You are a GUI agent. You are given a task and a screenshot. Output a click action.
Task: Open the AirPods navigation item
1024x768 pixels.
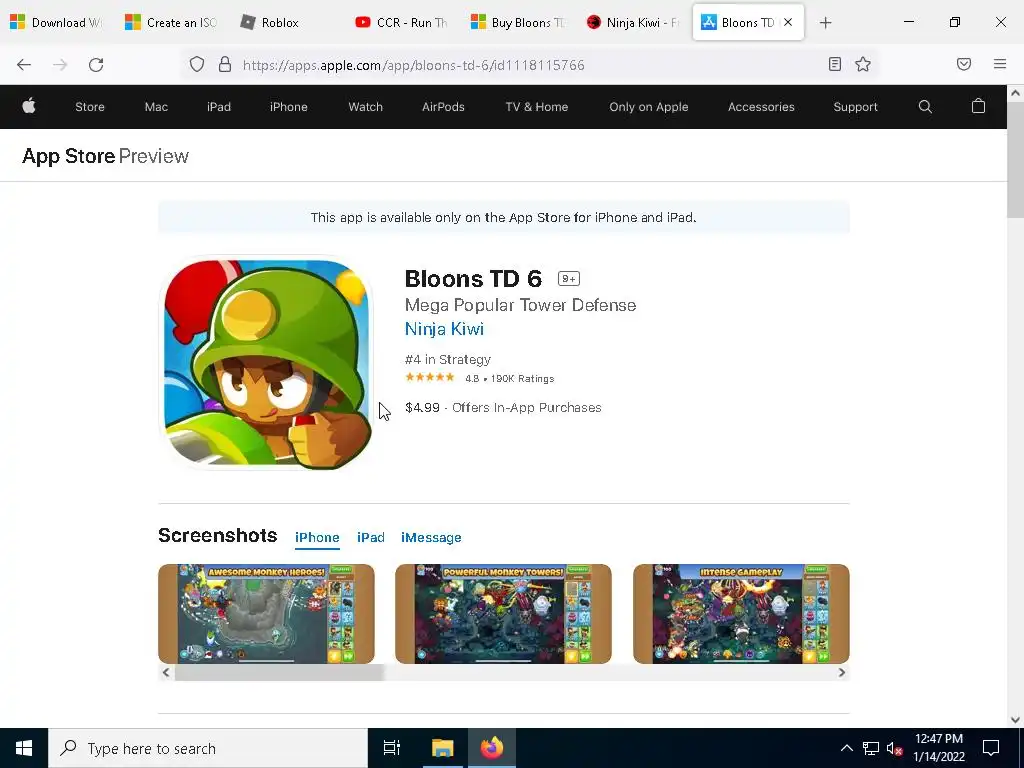coord(443,106)
